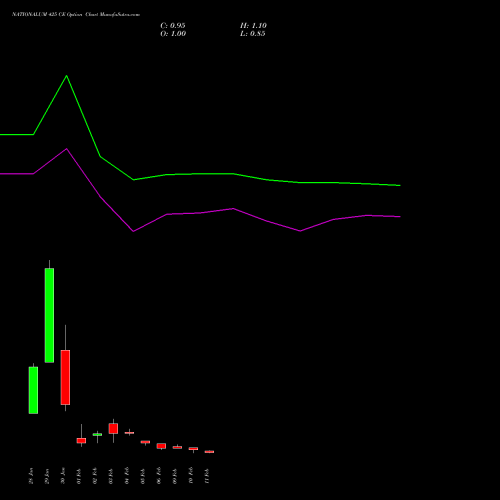This screenshot has height=500, width=500.
Task: Click the 30 Jan date label
Action: (63, 476)
